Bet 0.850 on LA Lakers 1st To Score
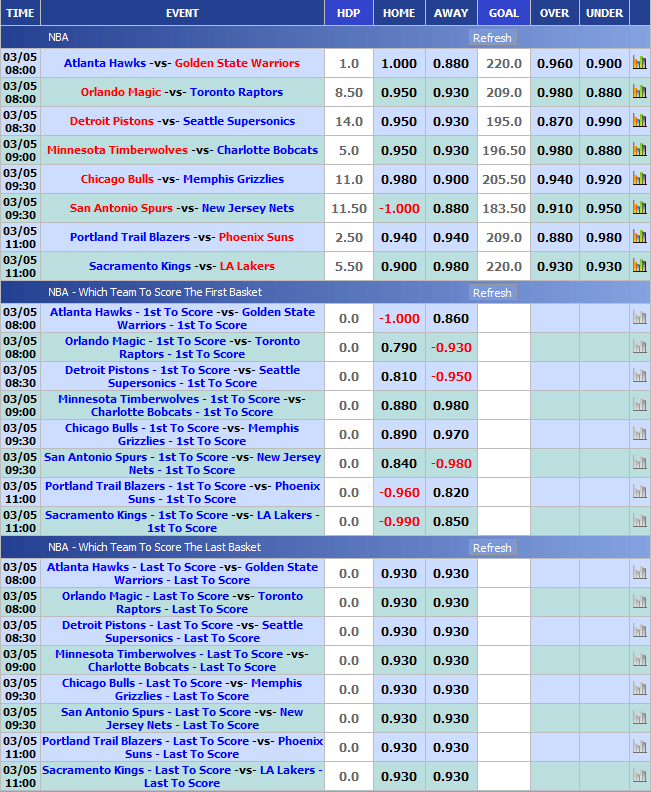Image resolution: width=651 pixels, height=792 pixels. coord(451,522)
